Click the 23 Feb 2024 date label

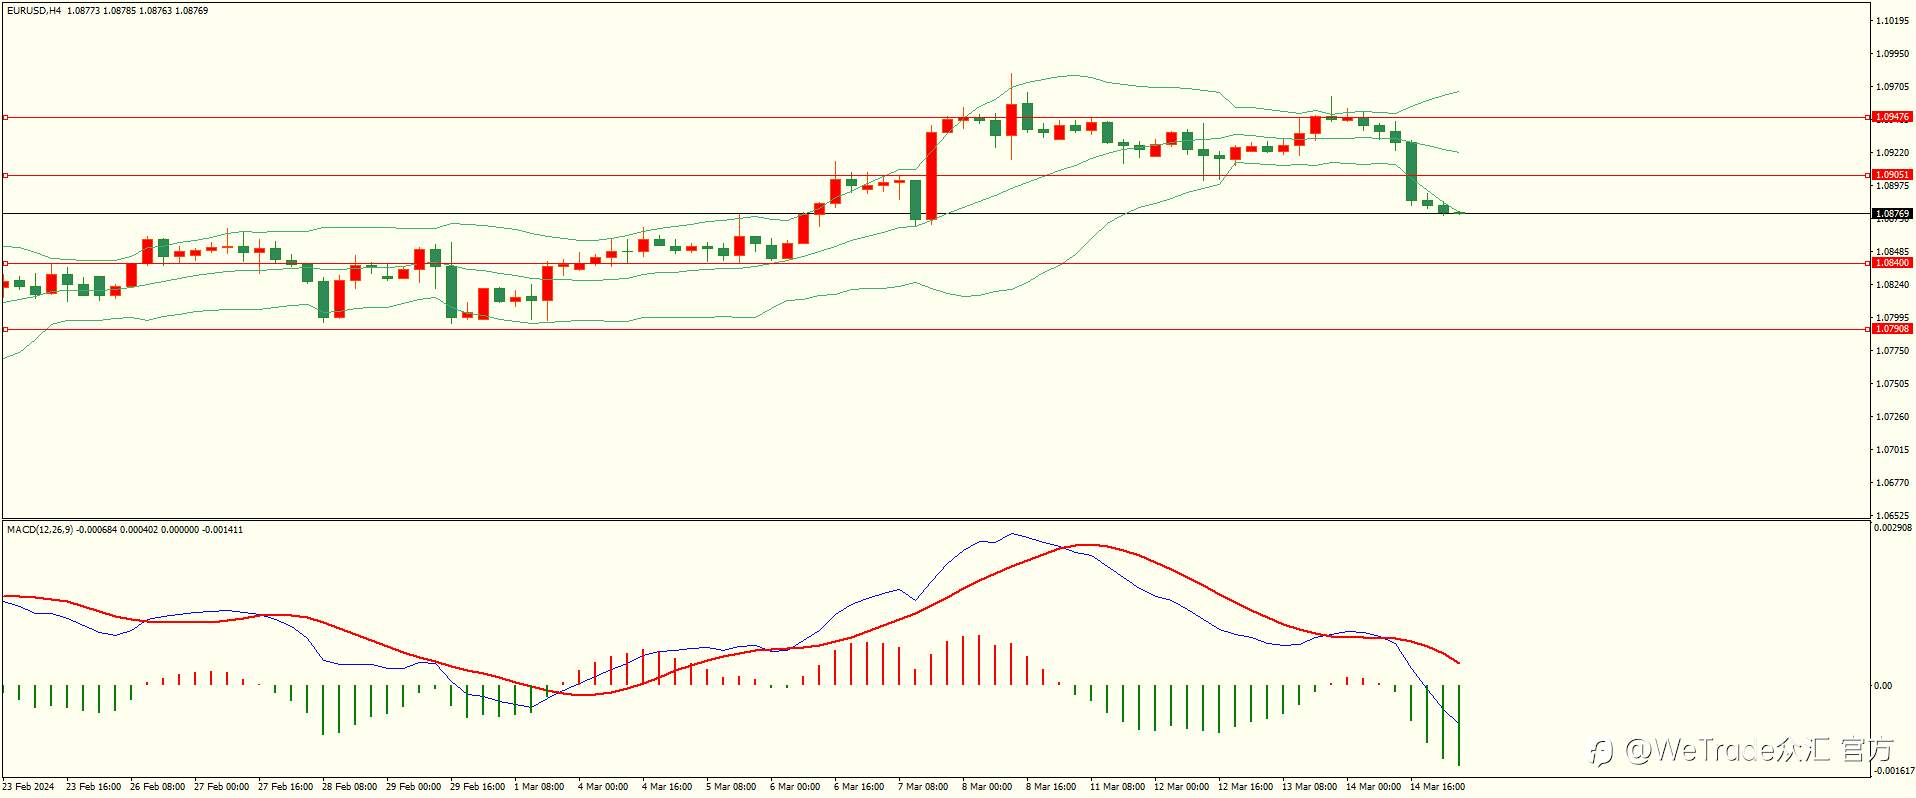29,787
